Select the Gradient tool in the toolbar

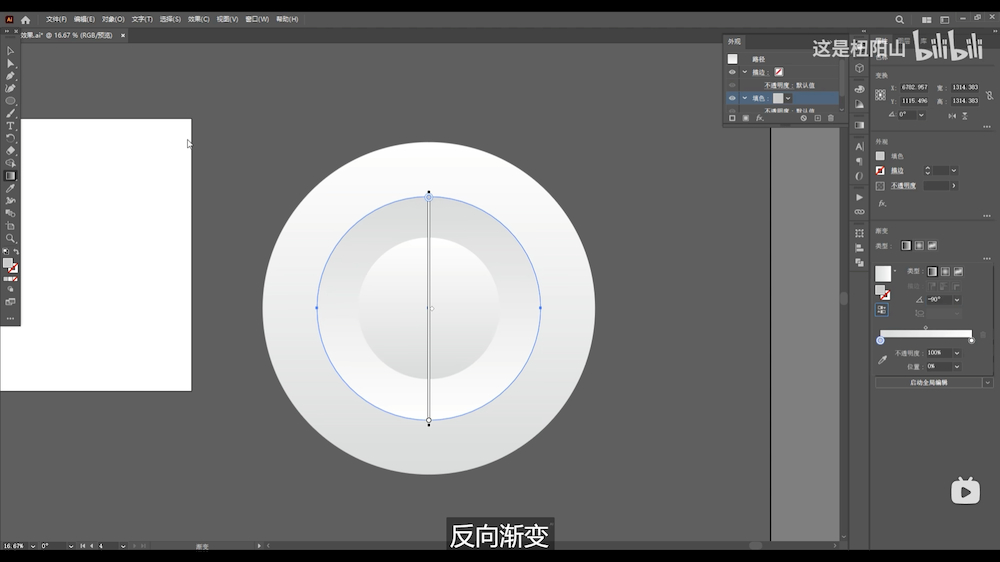pyautogui.click(x=10, y=176)
